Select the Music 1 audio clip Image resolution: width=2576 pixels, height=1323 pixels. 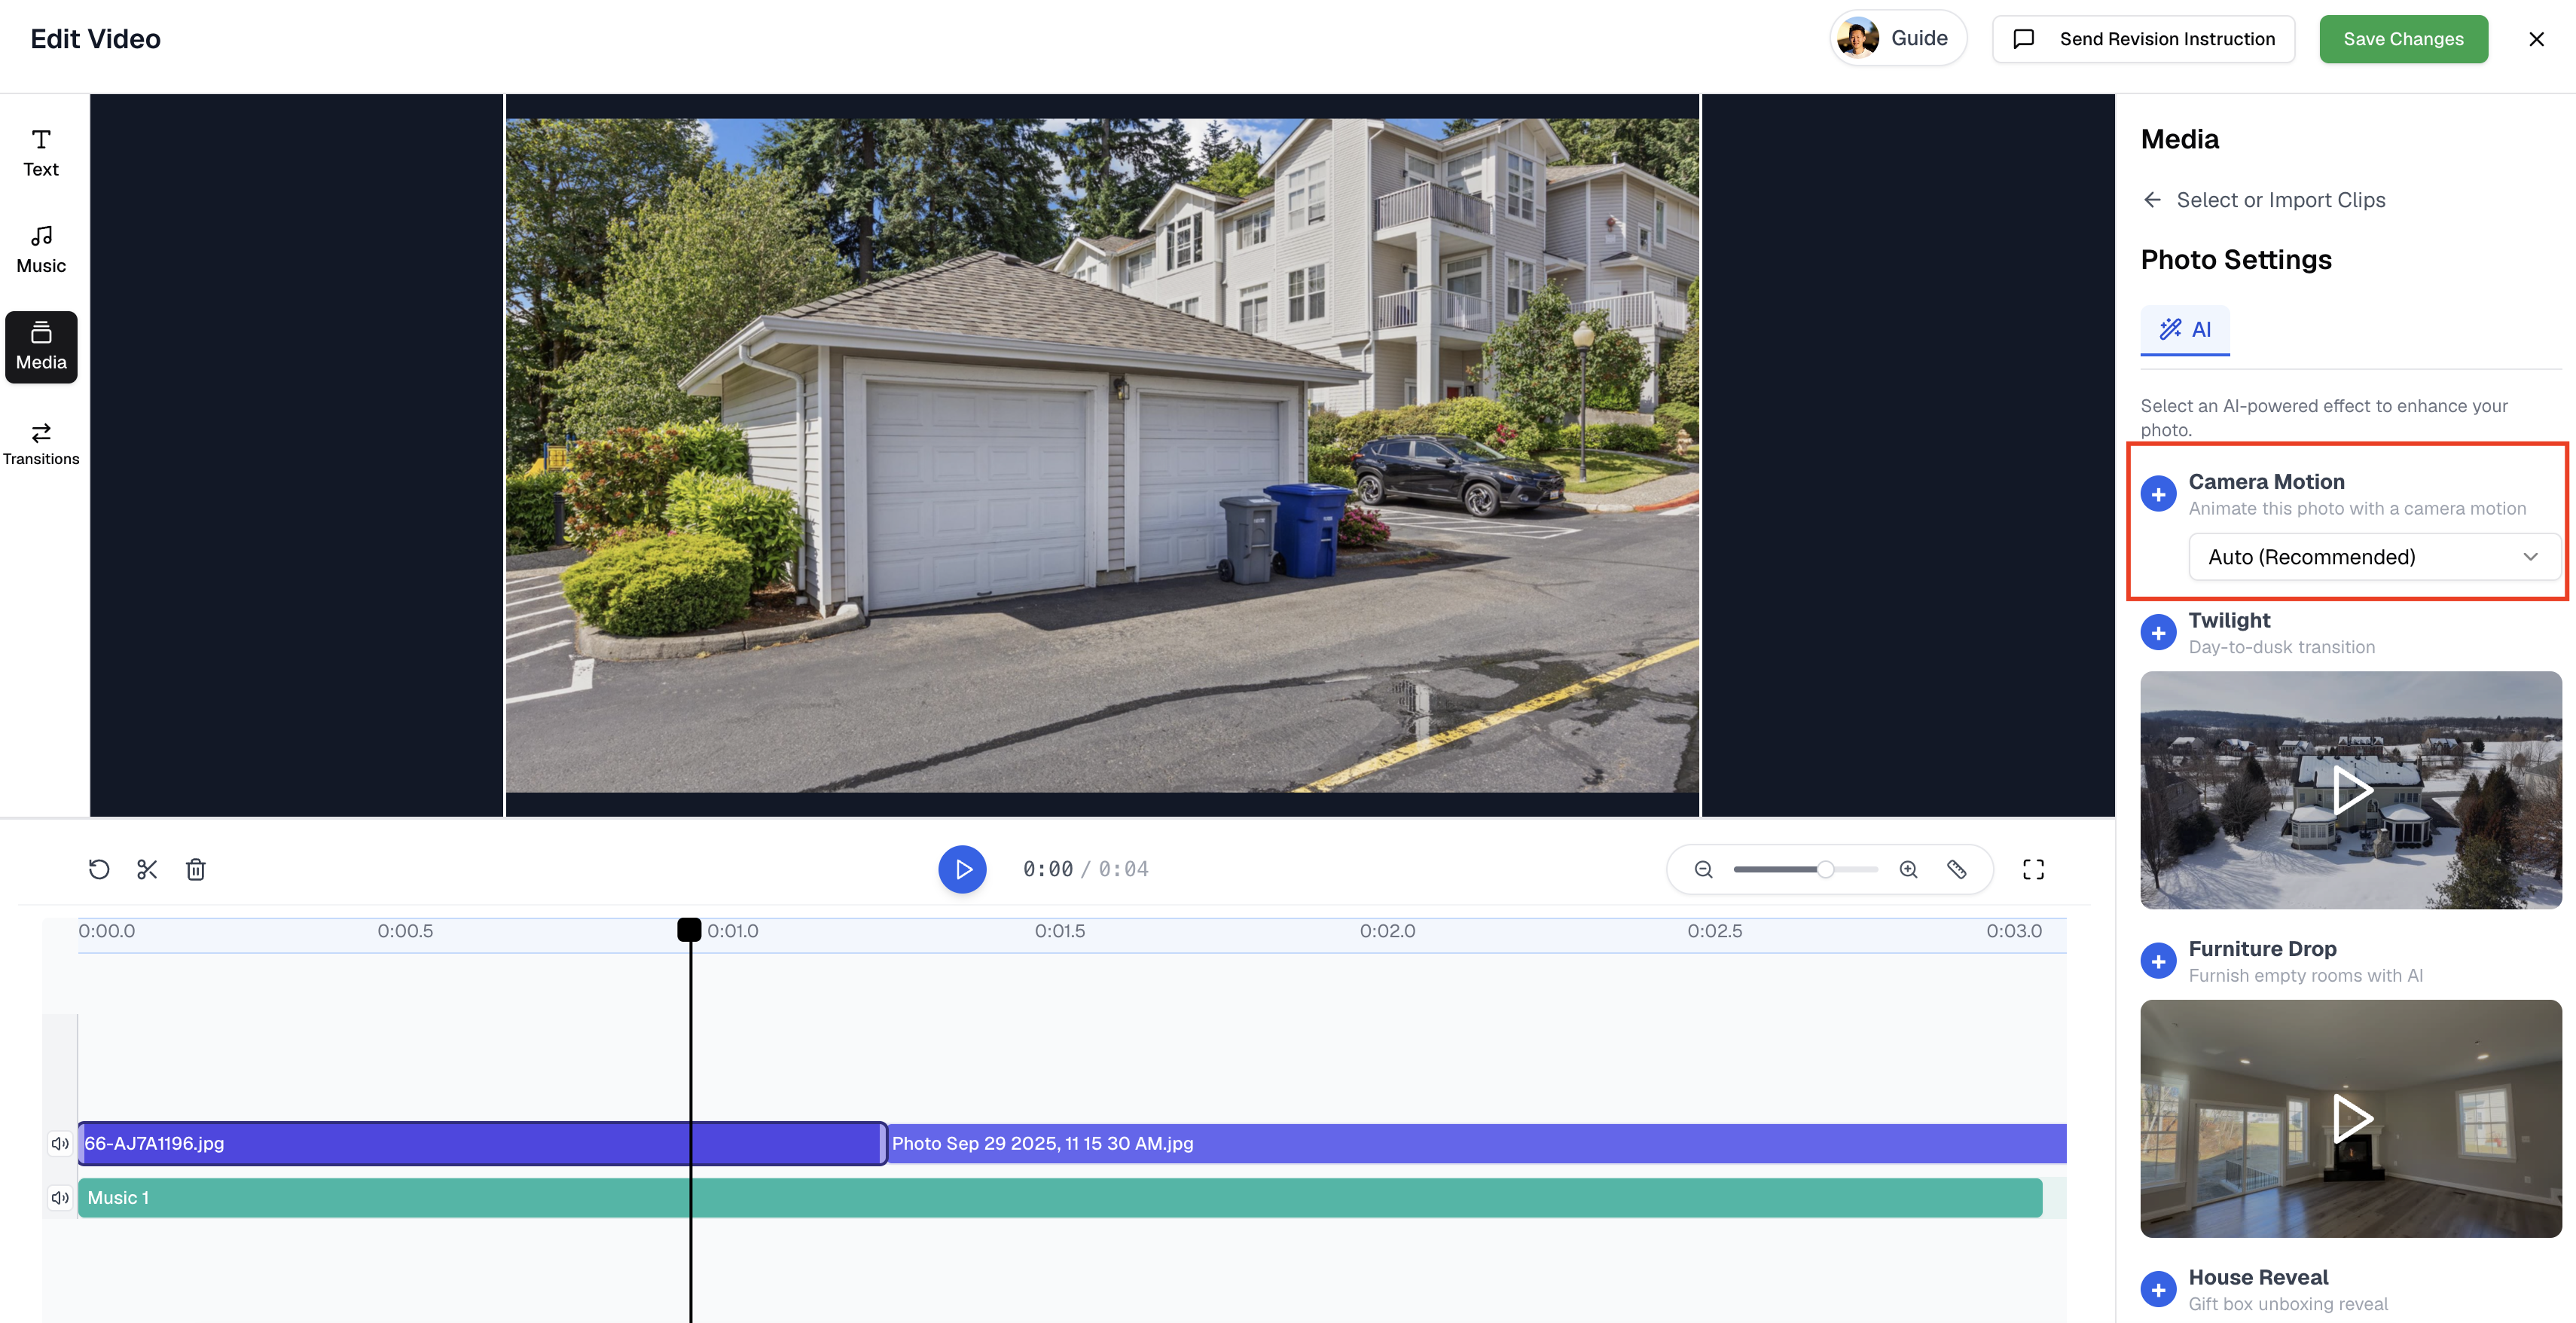click(x=1060, y=1197)
